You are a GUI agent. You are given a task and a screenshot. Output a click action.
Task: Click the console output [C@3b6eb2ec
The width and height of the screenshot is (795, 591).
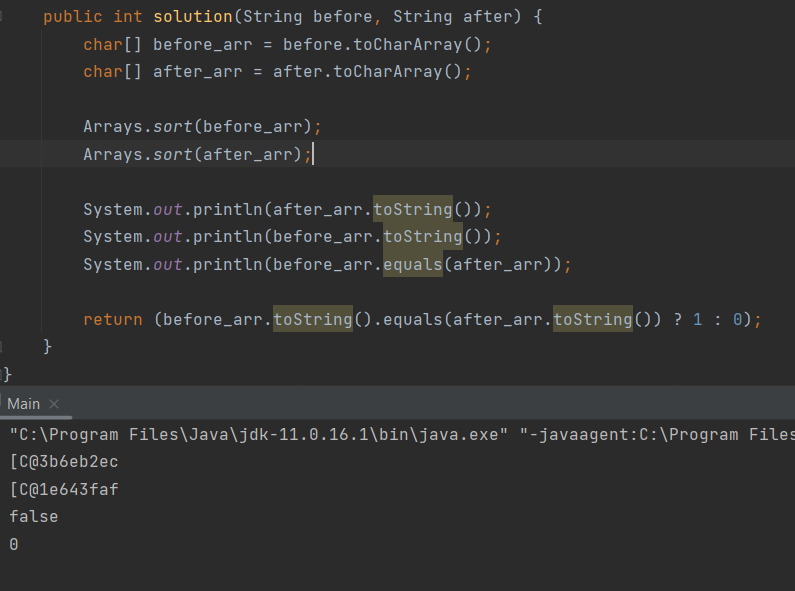[x=64, y=462]
